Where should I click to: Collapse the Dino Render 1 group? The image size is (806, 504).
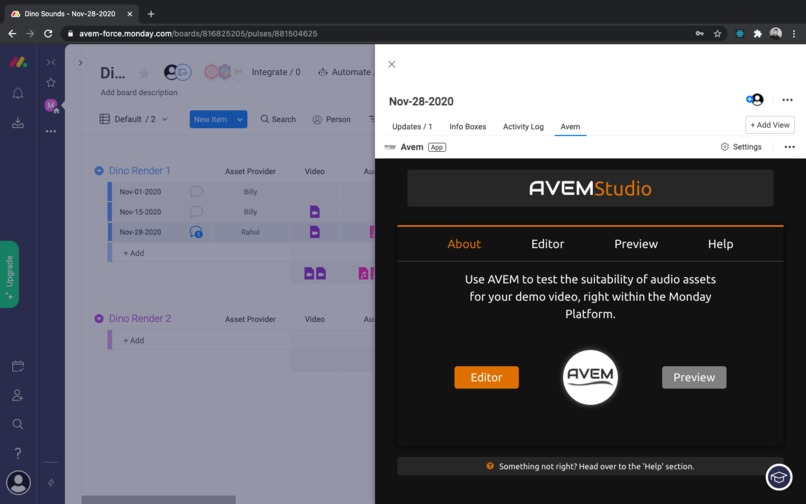pos(99,171)
